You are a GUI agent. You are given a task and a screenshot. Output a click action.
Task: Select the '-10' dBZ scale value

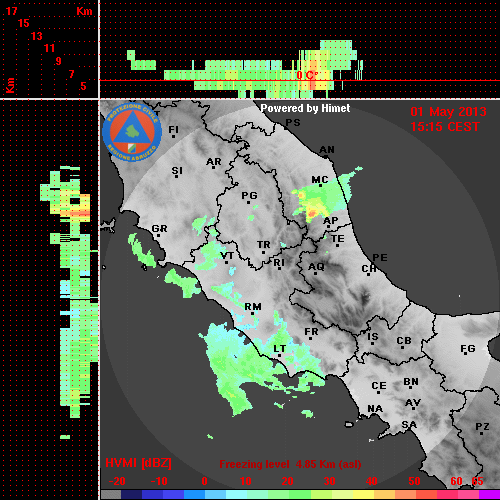point(159,481)
